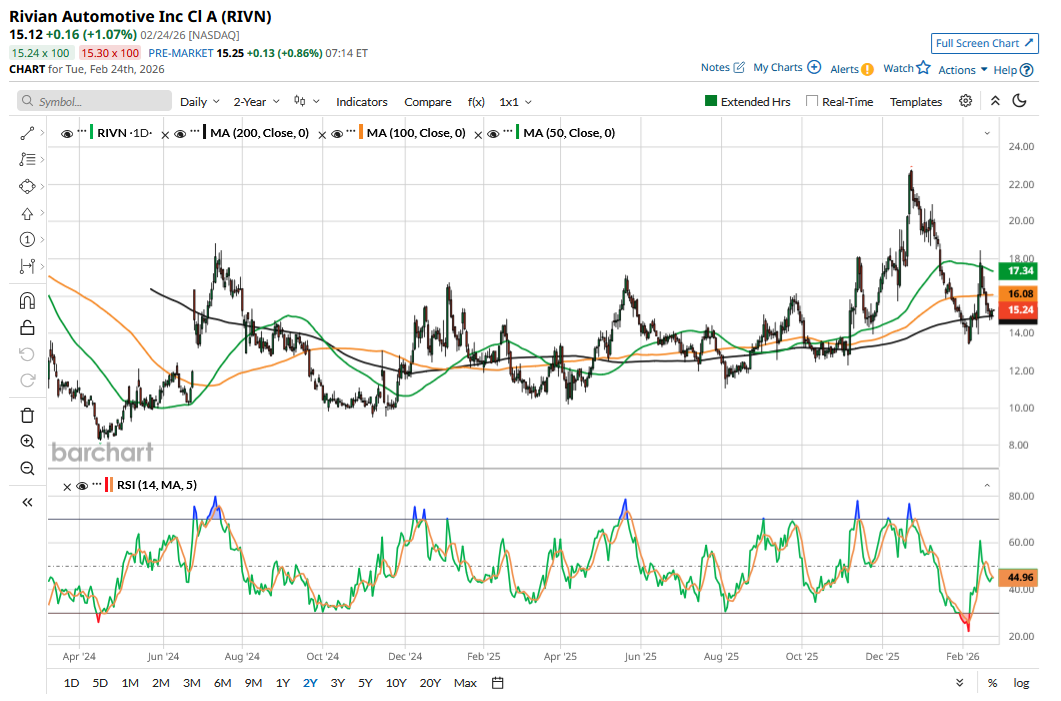Screen dimensions: 1061x701
Task: Click the zoom out magnifier icon
Action: [27, 468]
